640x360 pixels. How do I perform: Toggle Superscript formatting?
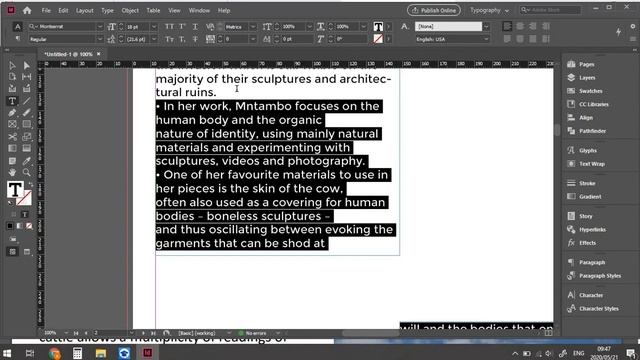[x=182, y=27]
